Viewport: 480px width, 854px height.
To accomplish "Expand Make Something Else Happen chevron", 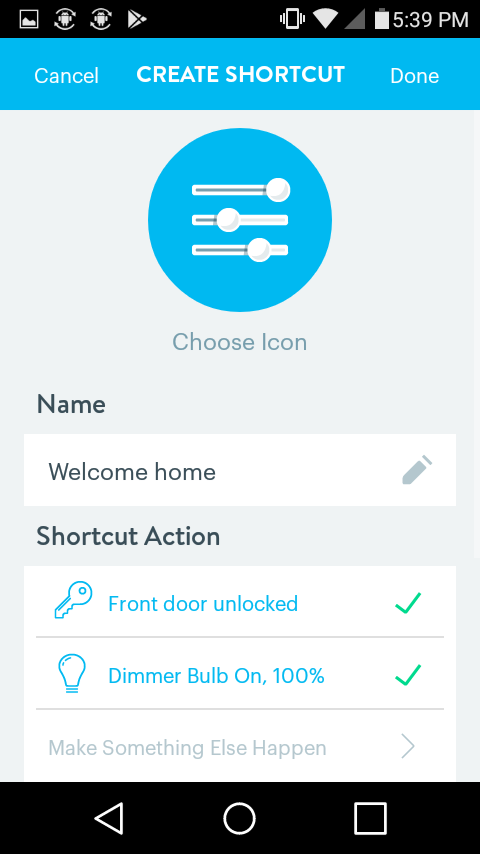I will pyautogui.click(x=408, y=747).
